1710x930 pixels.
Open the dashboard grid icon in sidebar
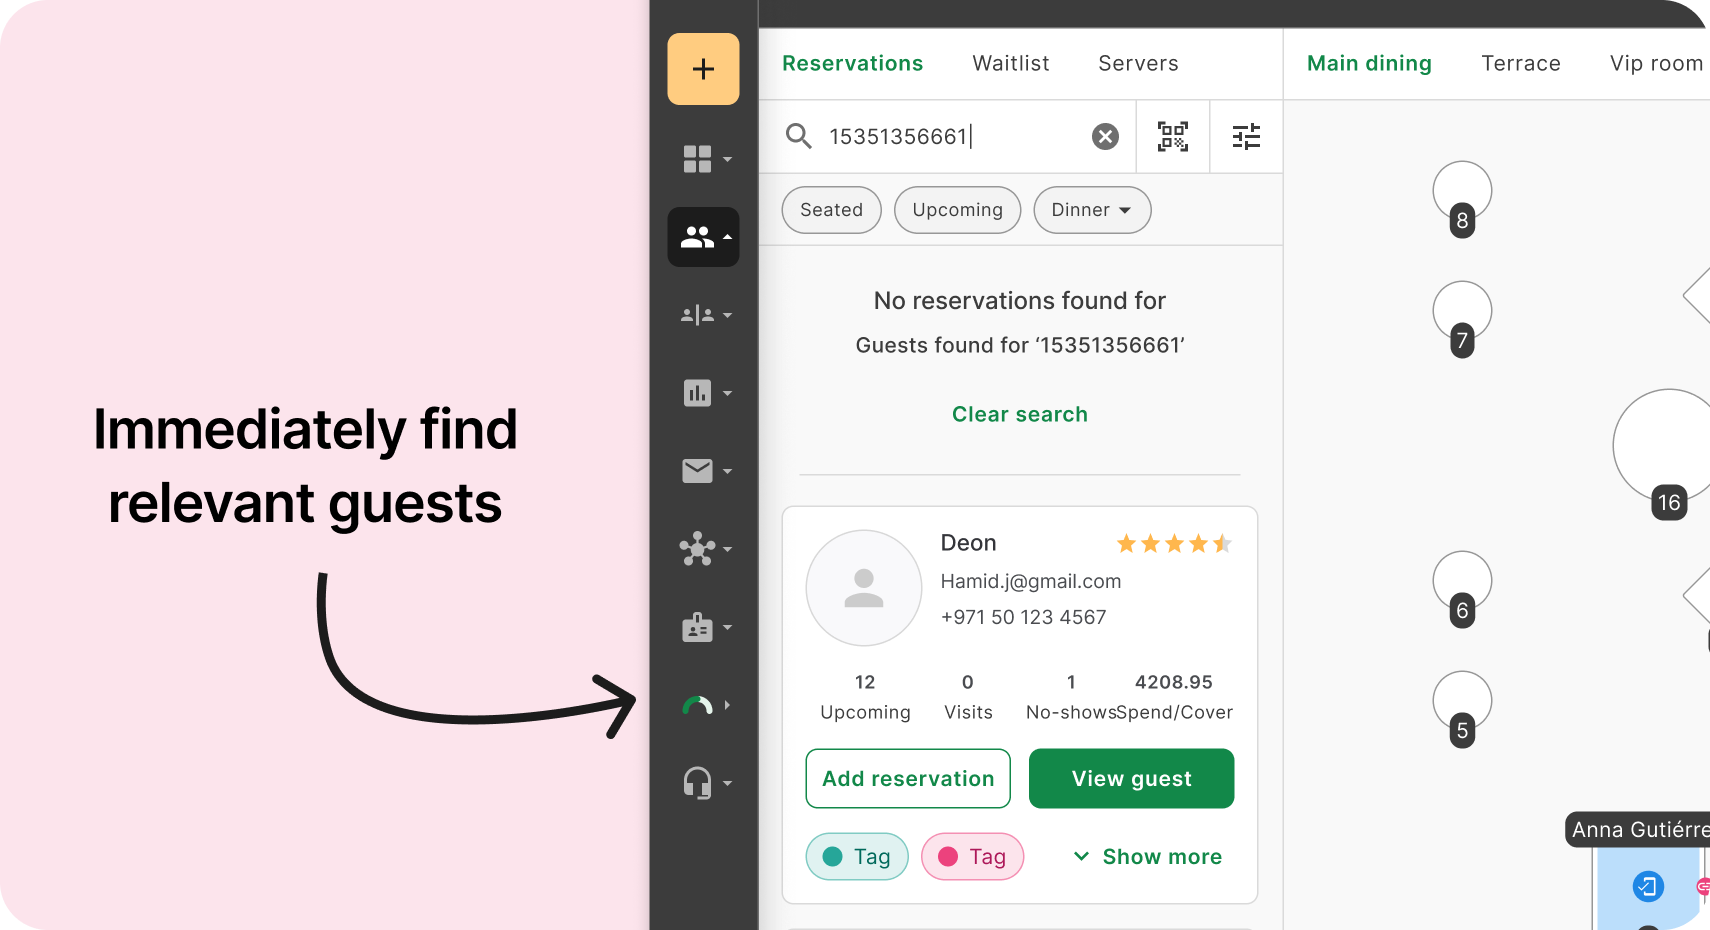tap(698, 159)
